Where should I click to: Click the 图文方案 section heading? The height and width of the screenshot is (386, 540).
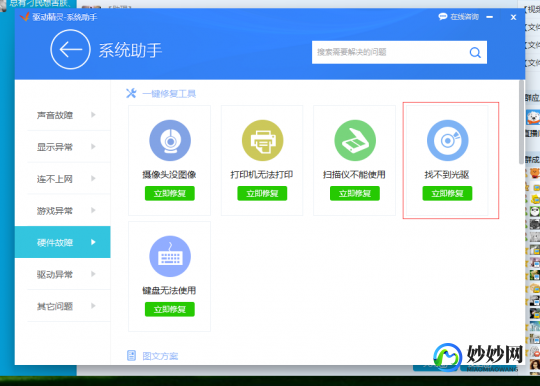160,356
